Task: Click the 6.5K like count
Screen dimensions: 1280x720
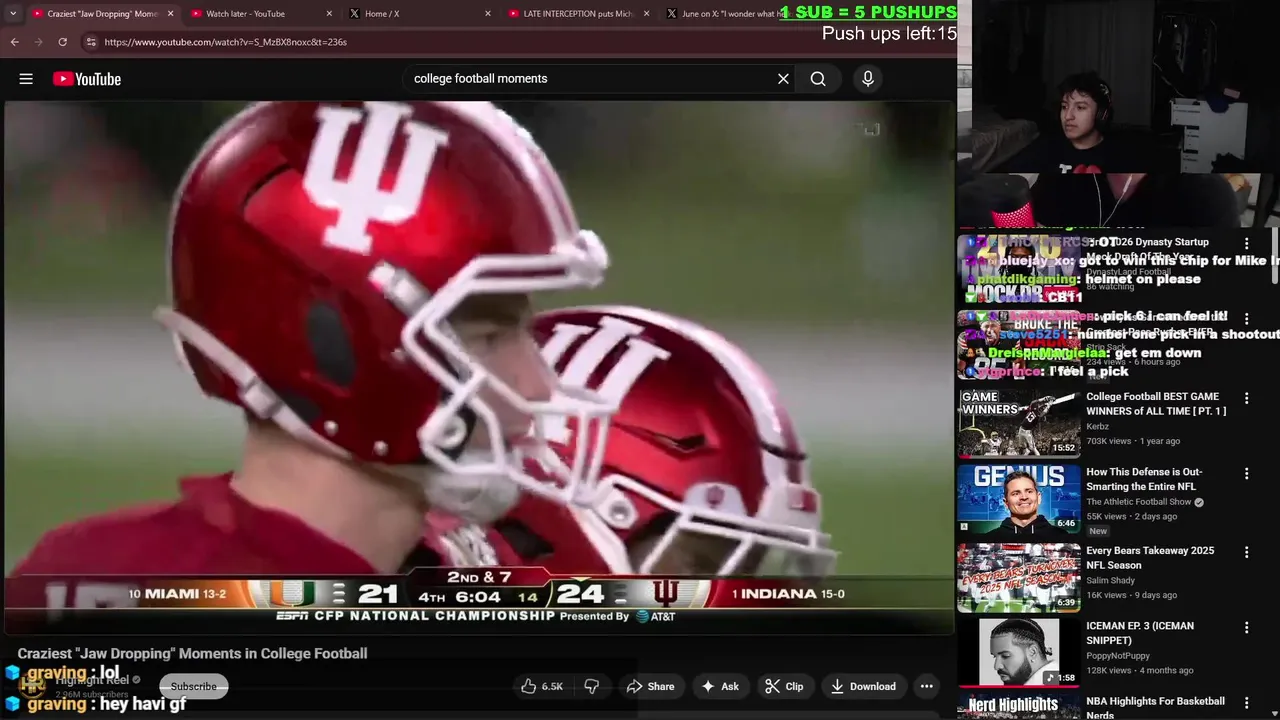Action: (552, 687)
